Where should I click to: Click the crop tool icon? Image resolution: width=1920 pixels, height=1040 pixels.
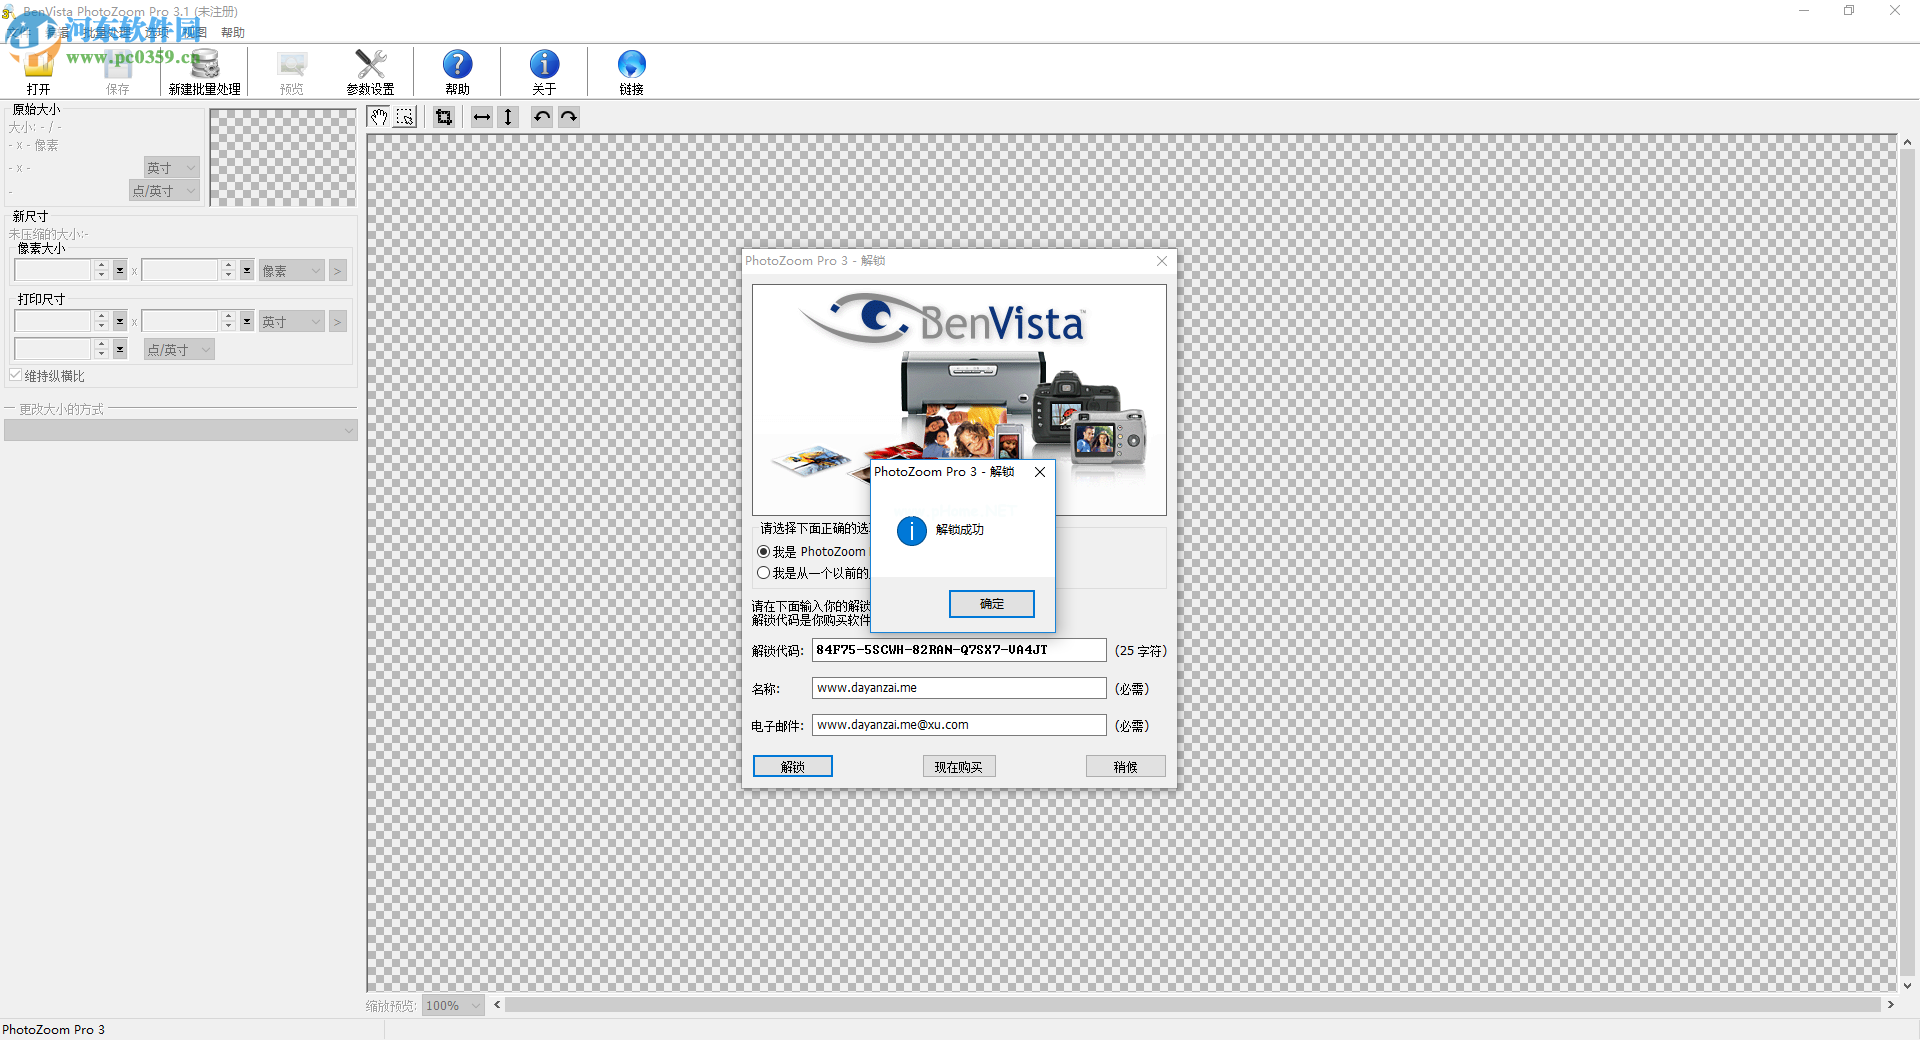tap(444, 117)
